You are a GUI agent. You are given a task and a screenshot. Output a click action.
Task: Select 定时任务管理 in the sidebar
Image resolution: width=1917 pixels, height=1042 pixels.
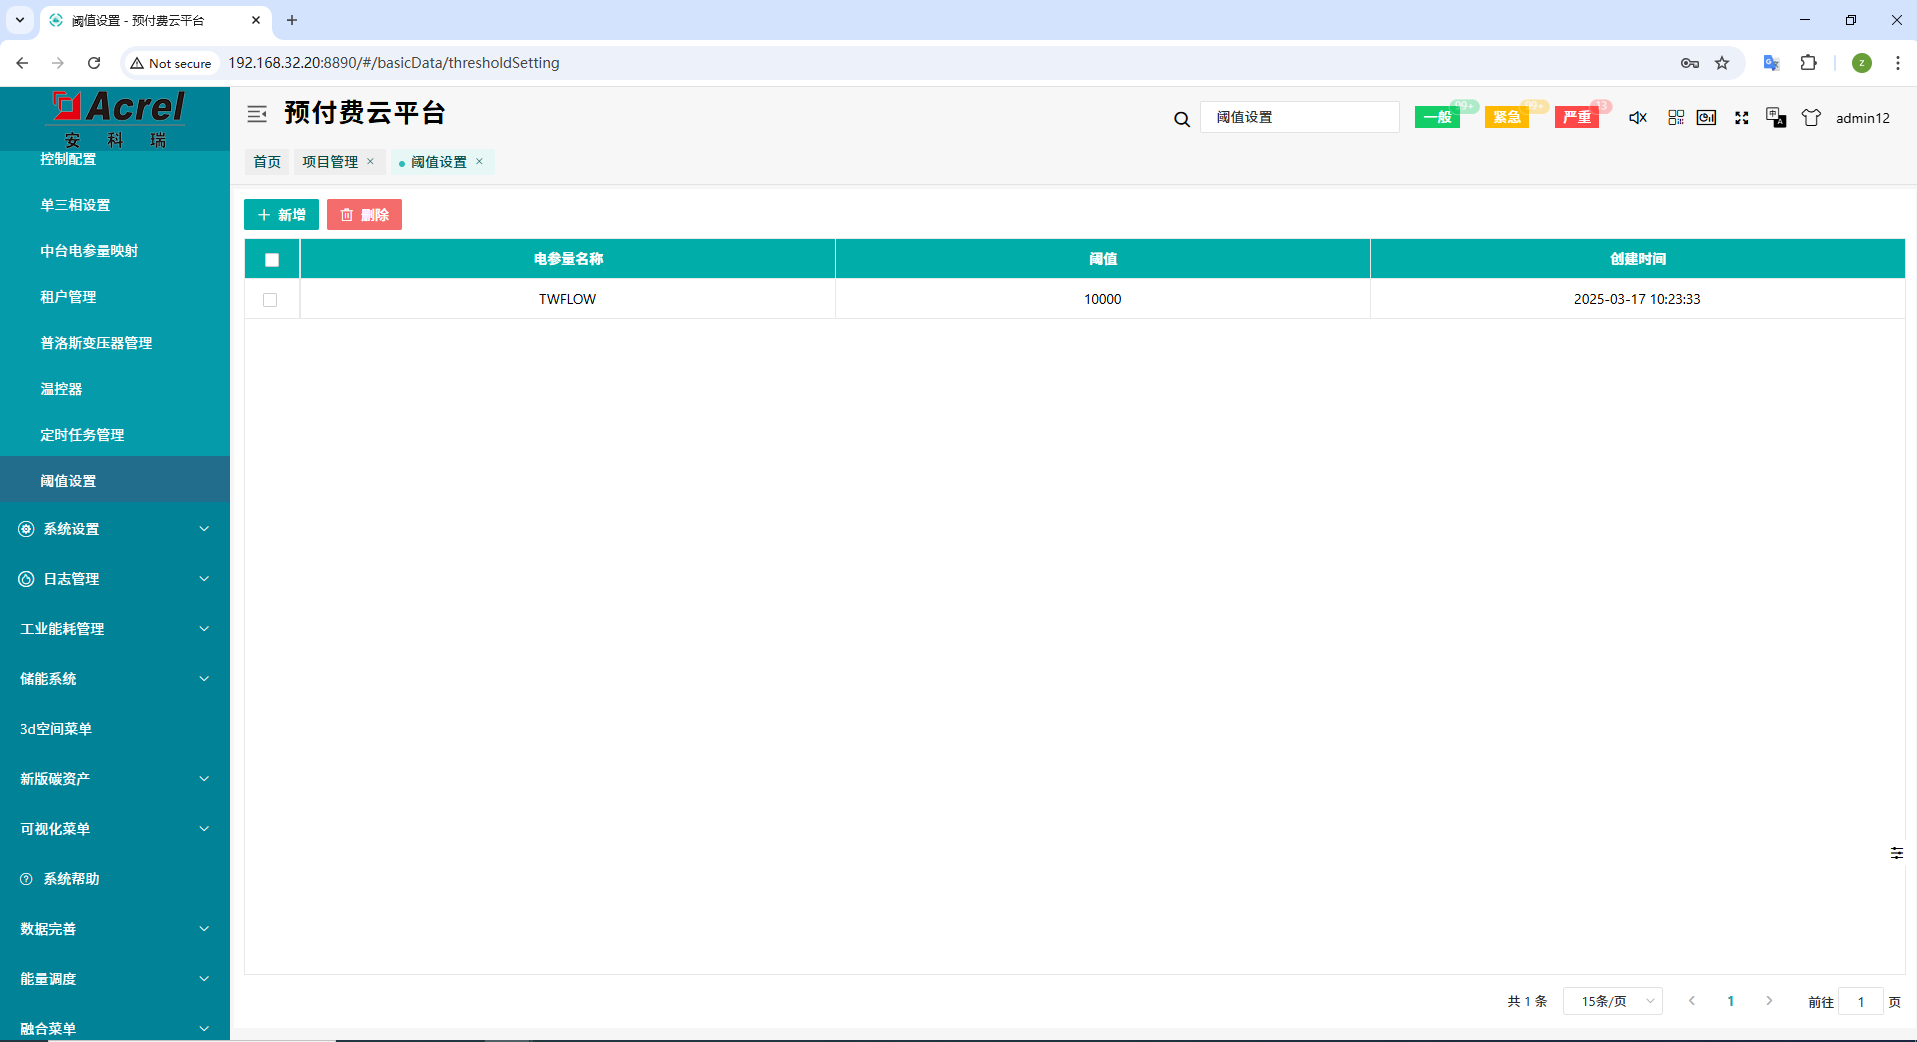(82, 435)
